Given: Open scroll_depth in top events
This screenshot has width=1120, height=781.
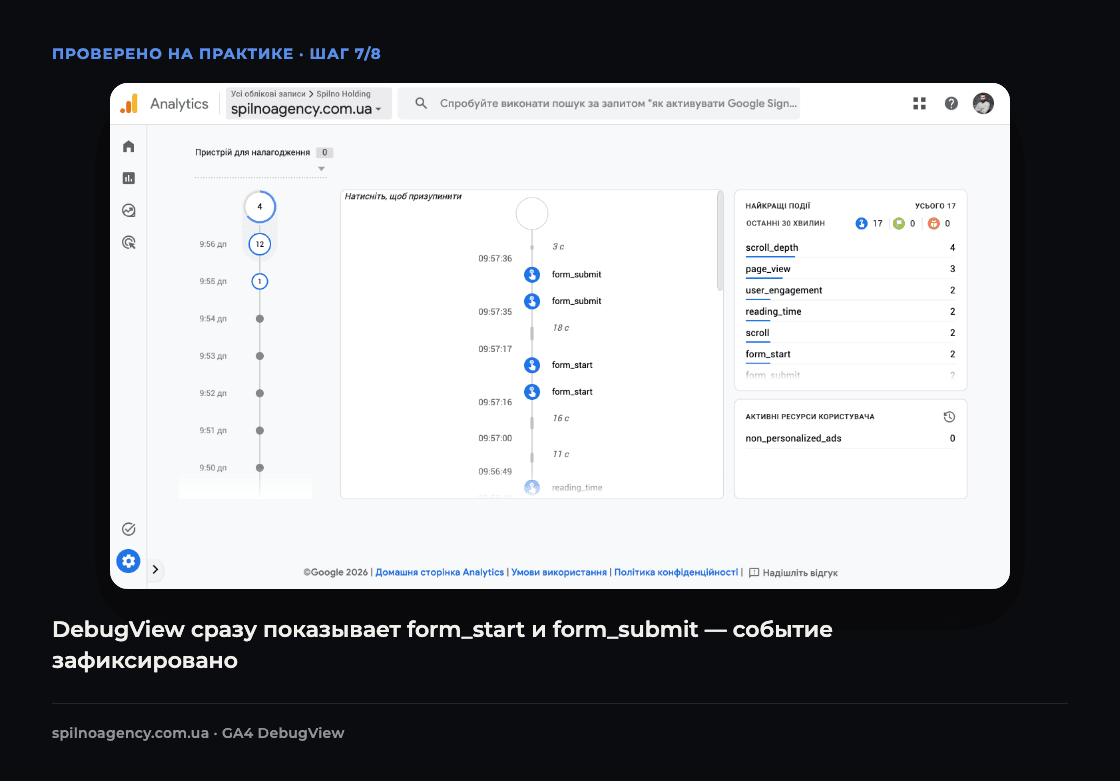Looking at the screenshot, I should tap(772, 248).
